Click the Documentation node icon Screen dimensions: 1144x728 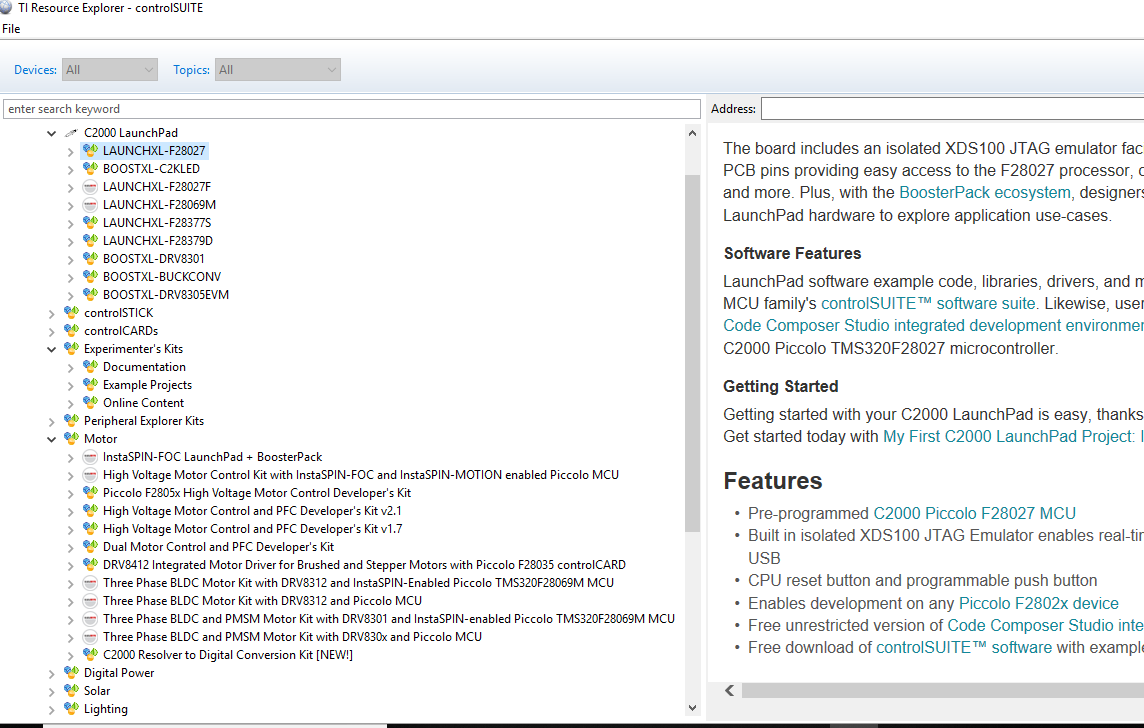[90, 367]
